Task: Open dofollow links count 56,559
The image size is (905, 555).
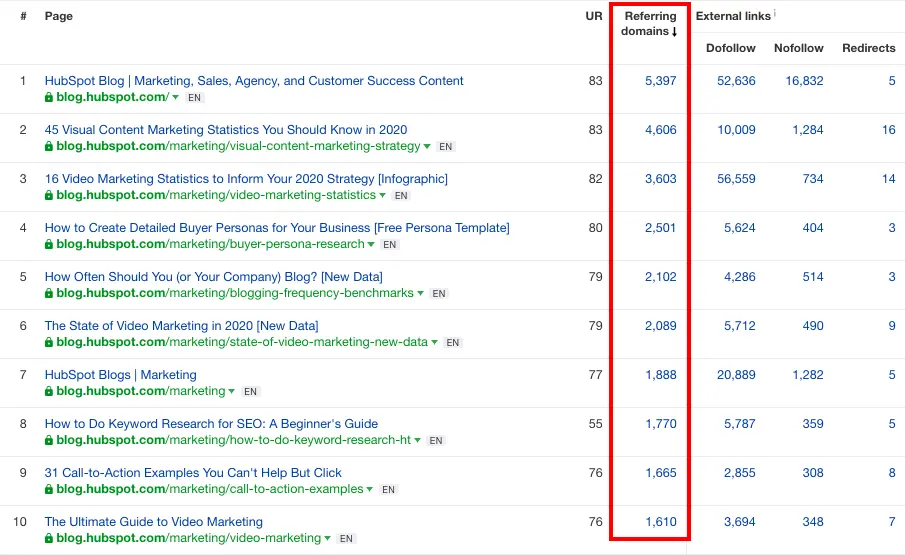Action: pos(736,179)
